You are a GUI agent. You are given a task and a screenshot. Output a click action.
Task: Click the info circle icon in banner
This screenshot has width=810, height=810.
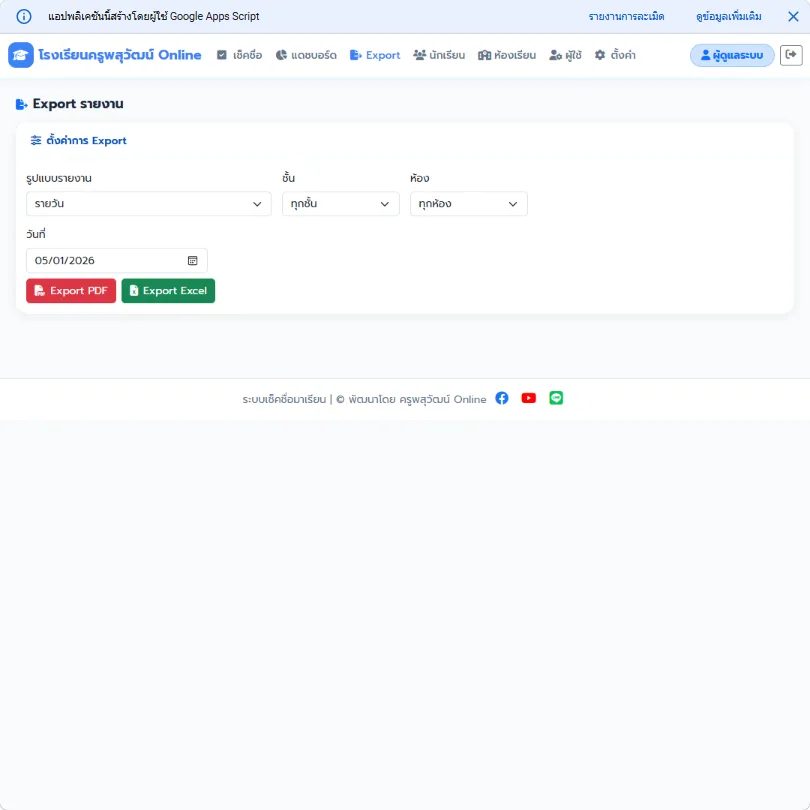click(24, 17)
